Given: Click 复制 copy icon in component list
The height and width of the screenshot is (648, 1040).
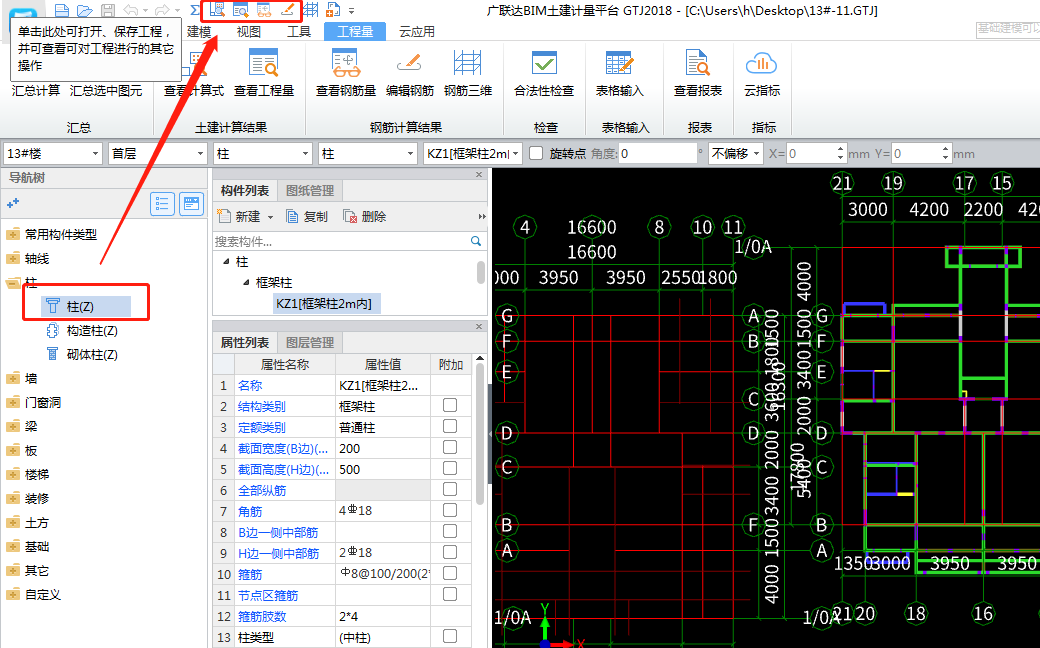Looking at the screenshot, I should (x=306, y=217).
